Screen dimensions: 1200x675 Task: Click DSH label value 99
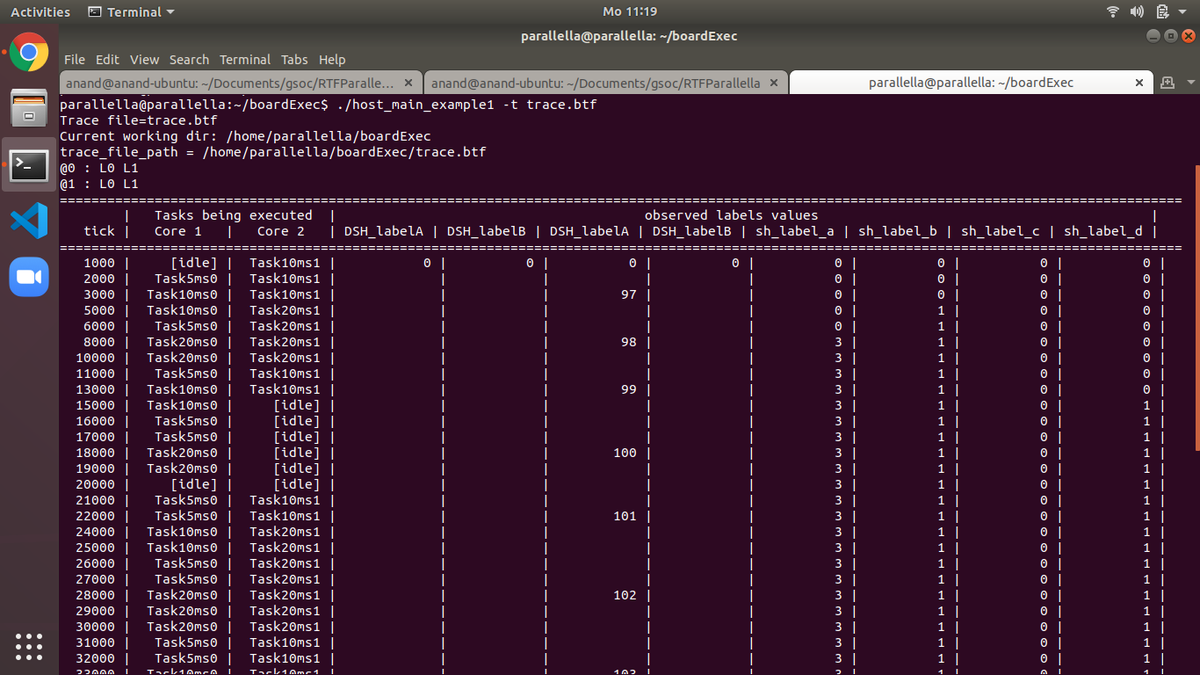click(628, 389)
